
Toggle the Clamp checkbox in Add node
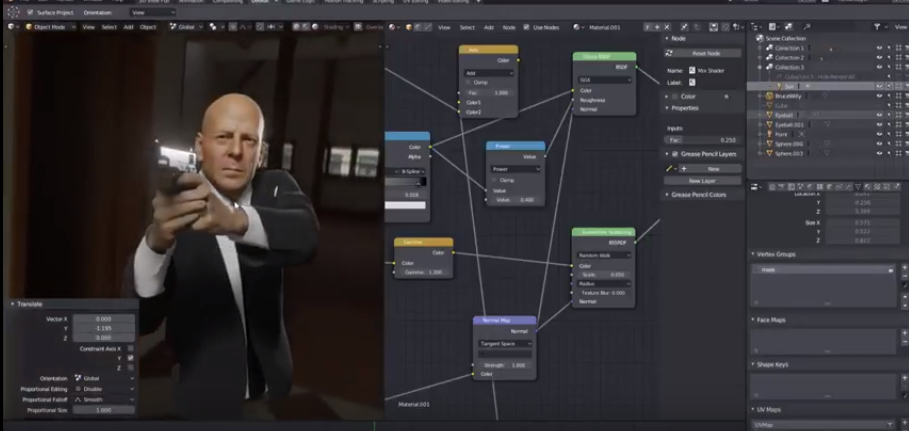pyautogui.click(x=468, y=82)
